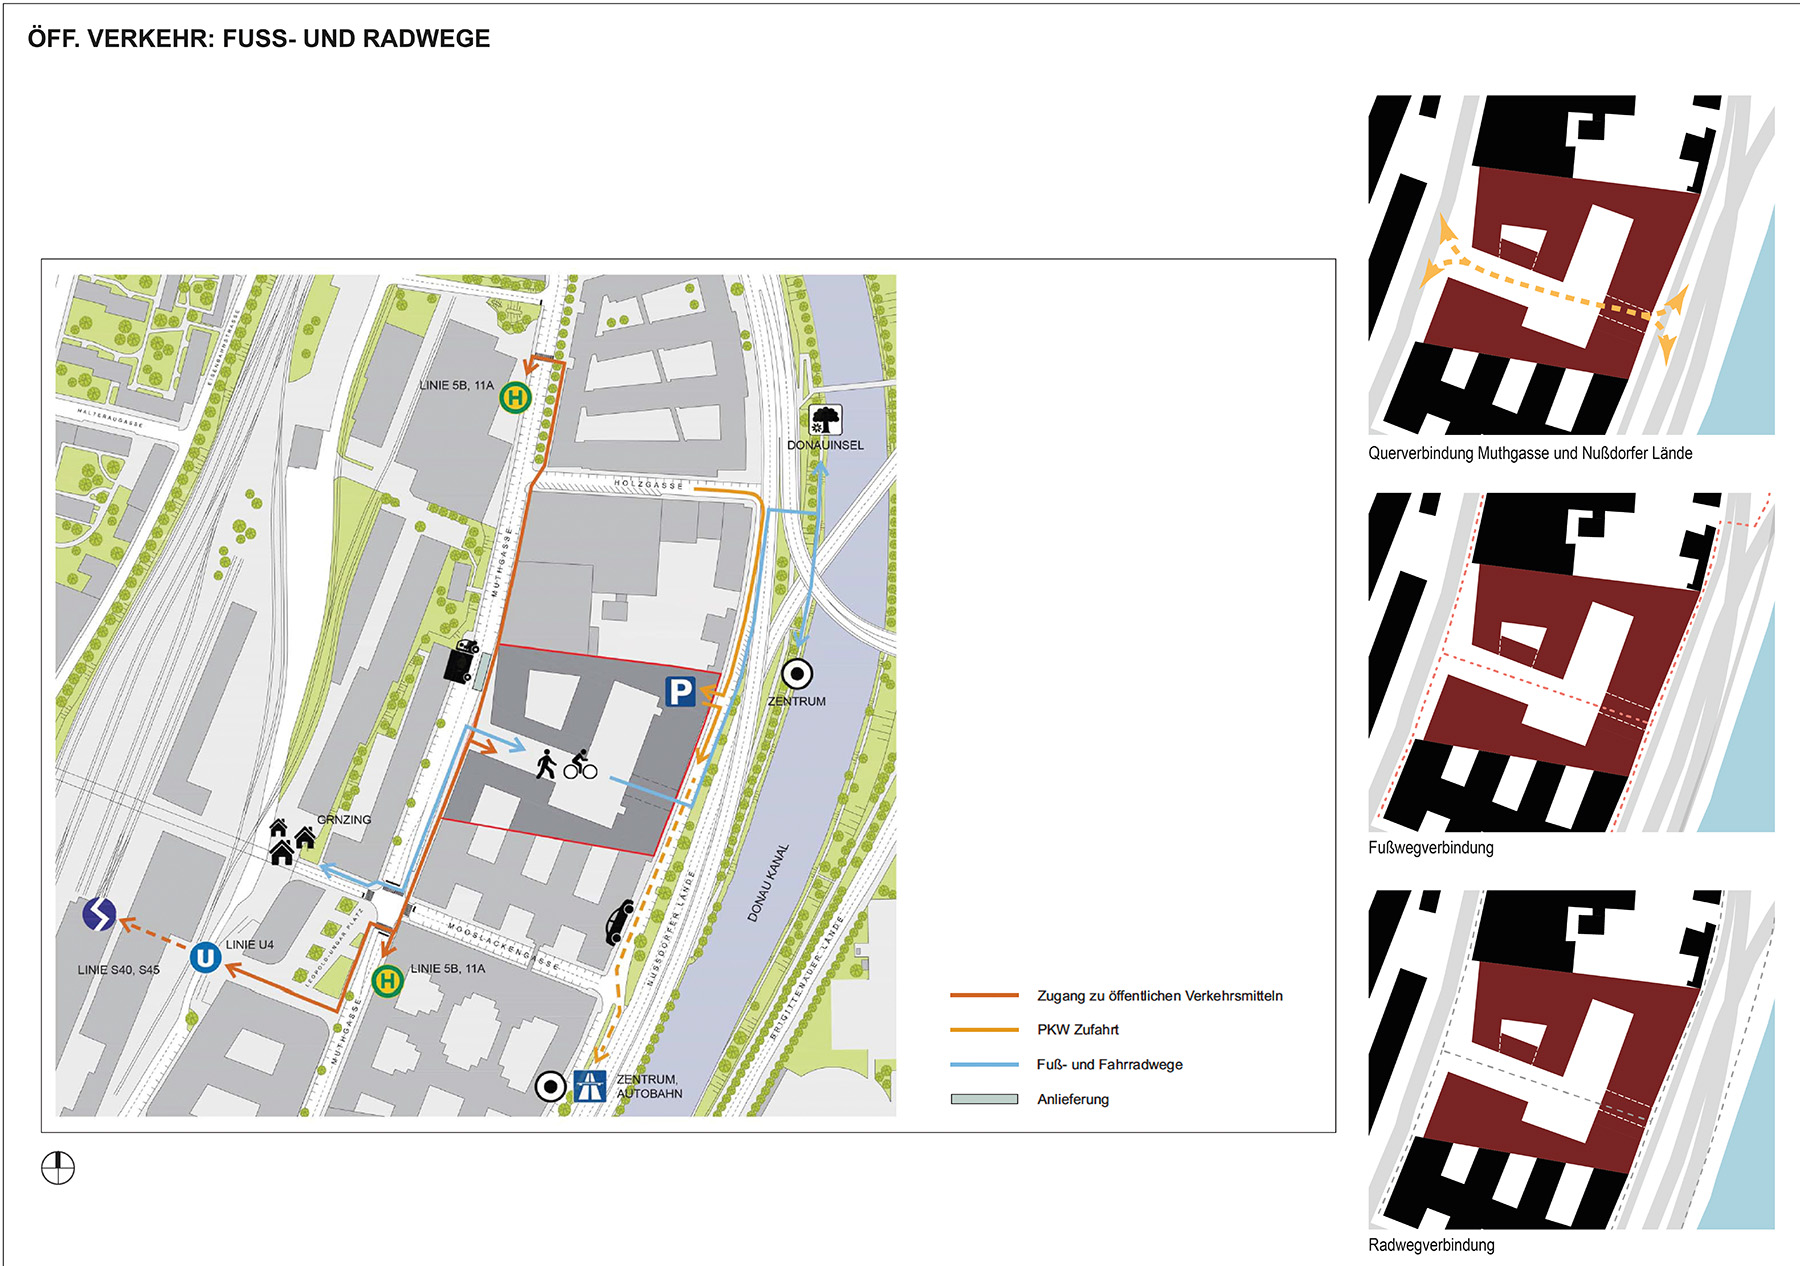The width and height of the screenshot is (1800, 1266).
Task: Click the delivery truck icon on Muthgasse
Action: click(x=461, y=661)
